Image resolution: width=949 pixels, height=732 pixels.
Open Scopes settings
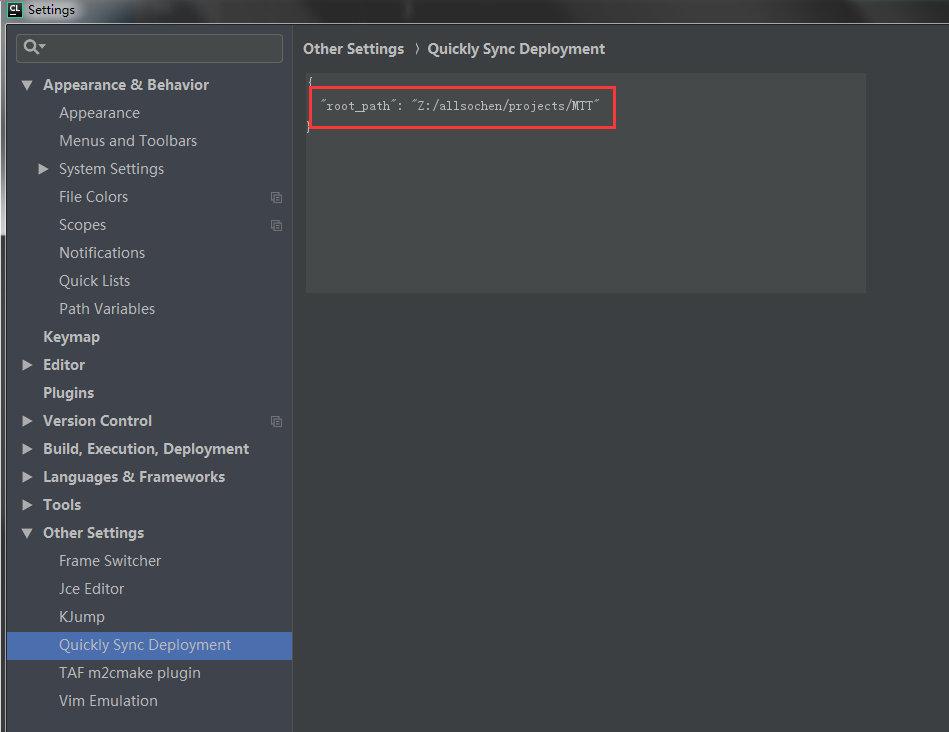tap(82, 225)
